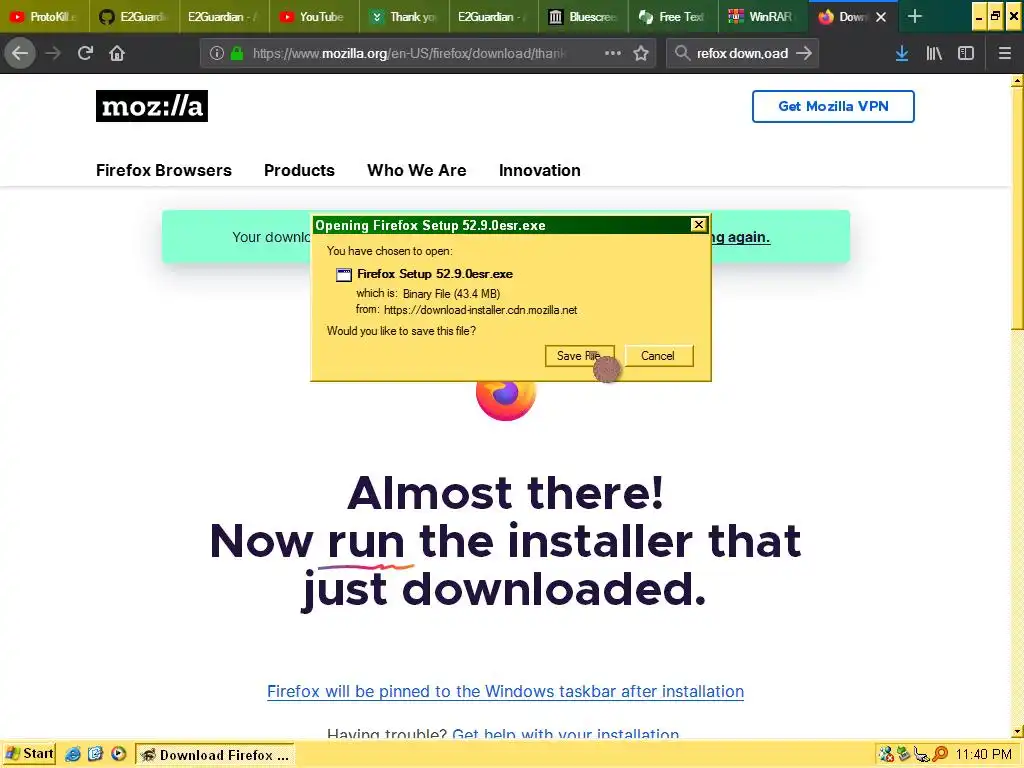The height and width of the screenshot is (768, 1024).
Task: Click the pinned to taskbar link
Action: coord(505,691)
